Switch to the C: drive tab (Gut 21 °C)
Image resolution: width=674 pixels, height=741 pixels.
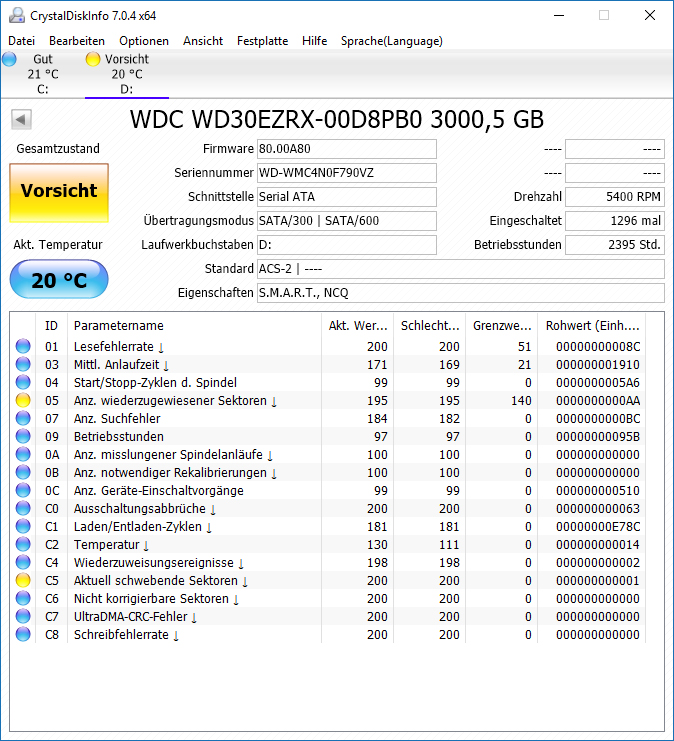coord(43,74)
